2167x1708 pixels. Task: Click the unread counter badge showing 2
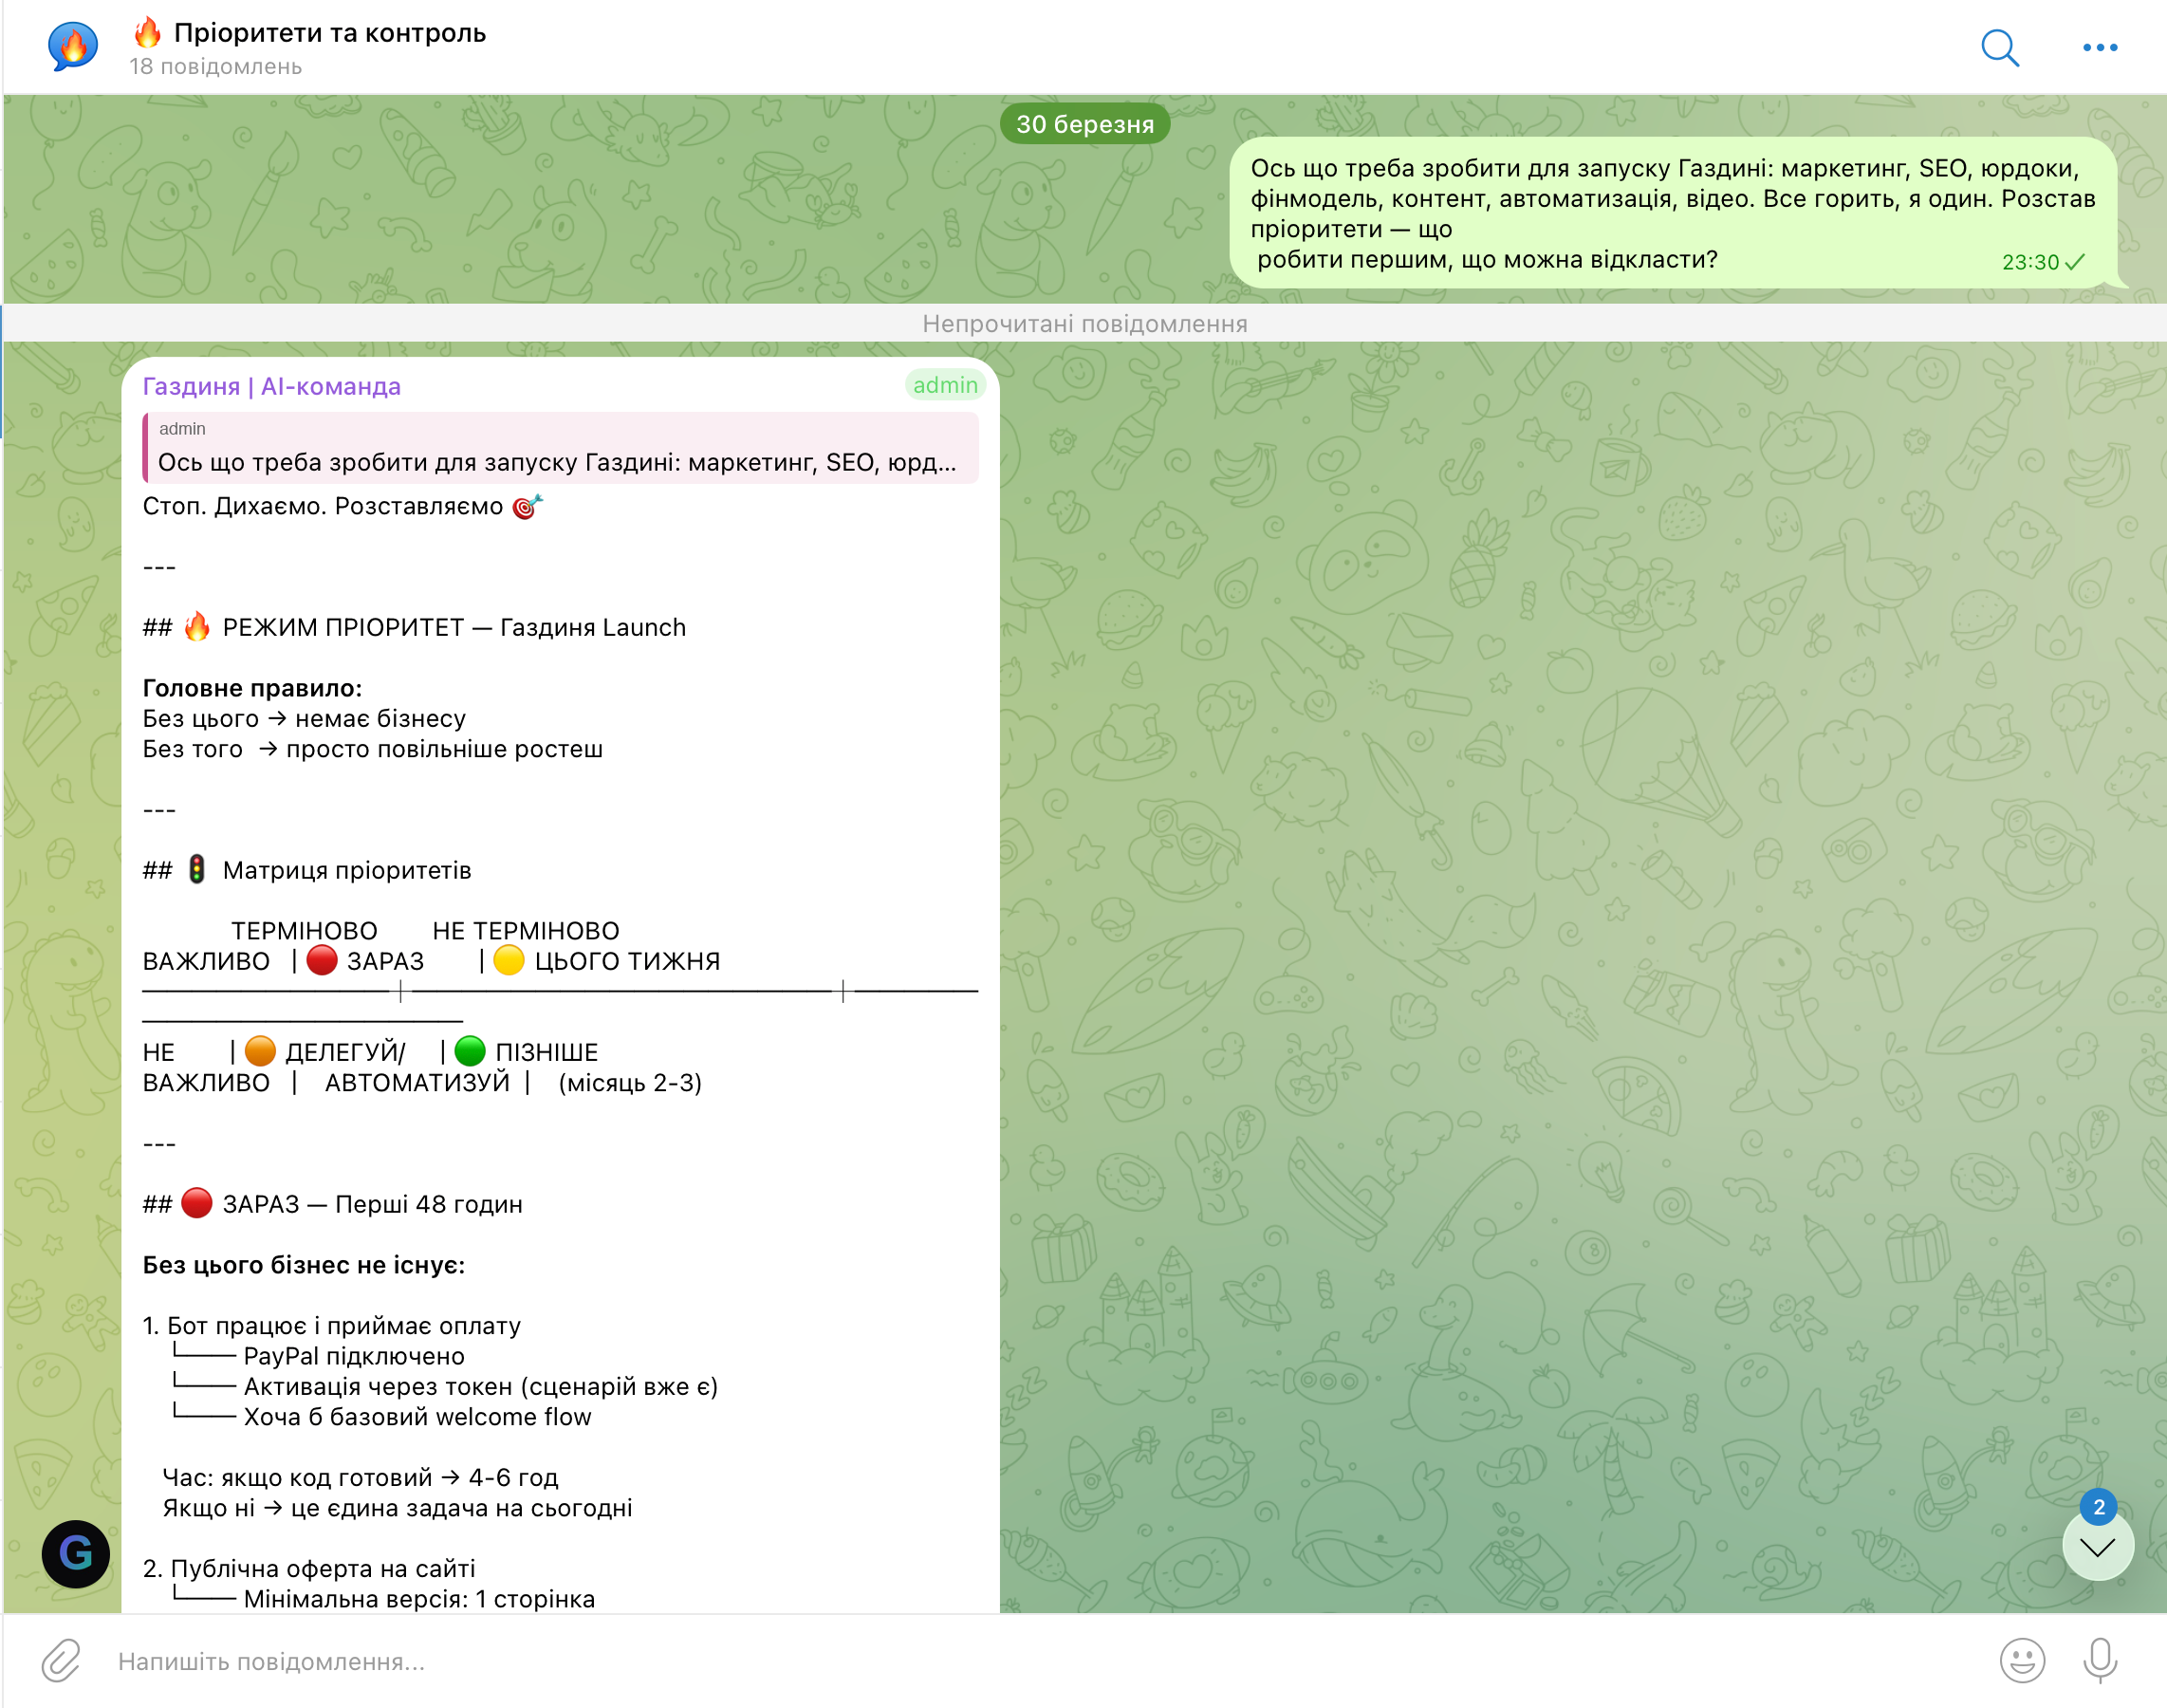tap(2098, 1506)
